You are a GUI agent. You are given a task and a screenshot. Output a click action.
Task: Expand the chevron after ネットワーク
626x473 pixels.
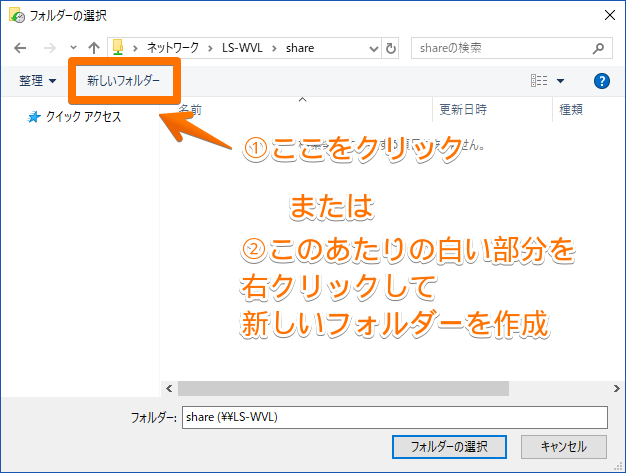(x=210, y=48)
